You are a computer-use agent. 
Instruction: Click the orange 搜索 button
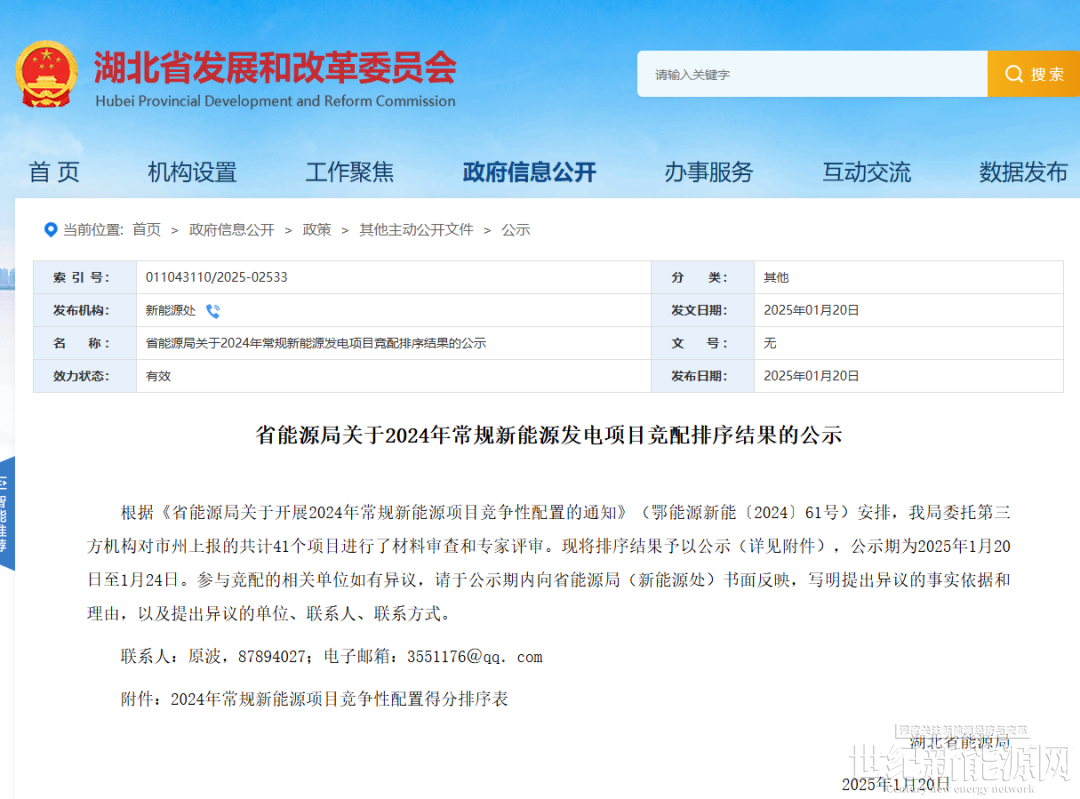(x=1033, y=74)
